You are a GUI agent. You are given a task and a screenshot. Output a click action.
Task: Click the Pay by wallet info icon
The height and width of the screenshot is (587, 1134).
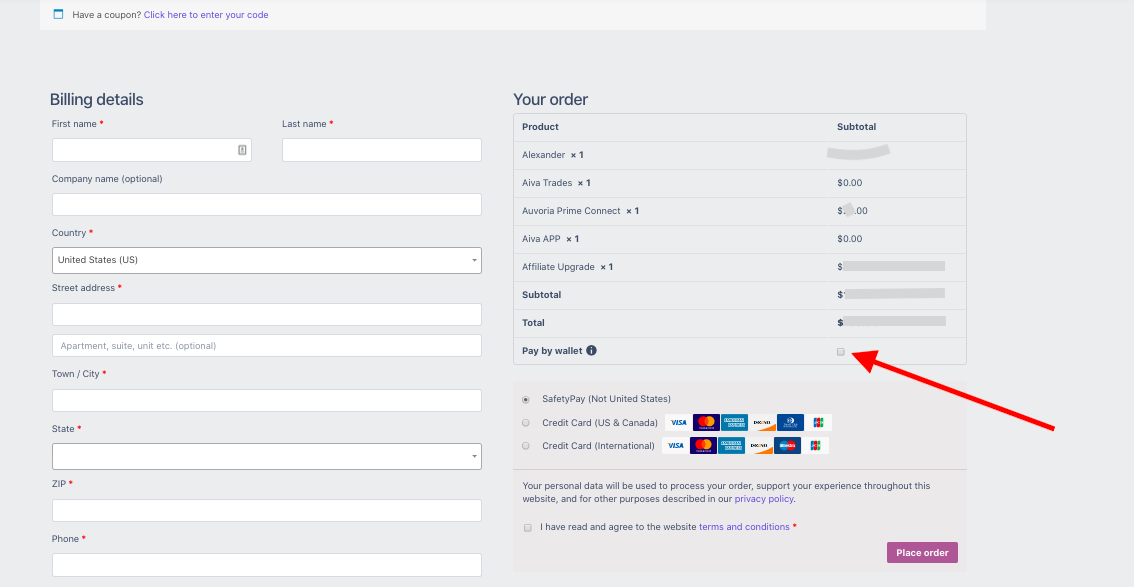point(592,351)
